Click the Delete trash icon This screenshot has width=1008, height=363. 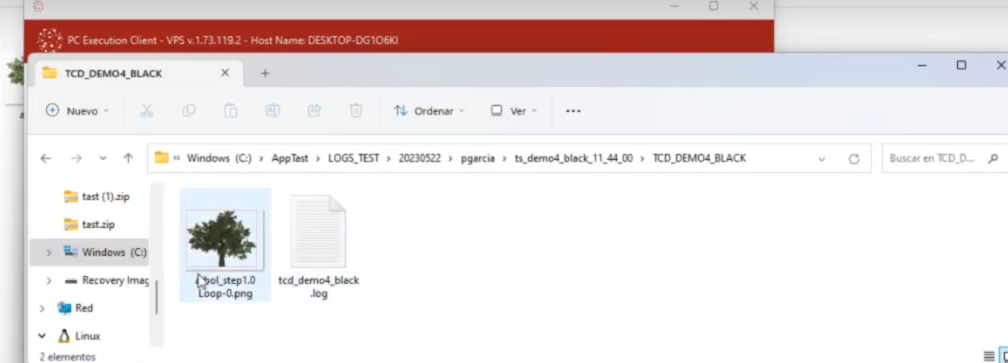click(x=356, y=111)
